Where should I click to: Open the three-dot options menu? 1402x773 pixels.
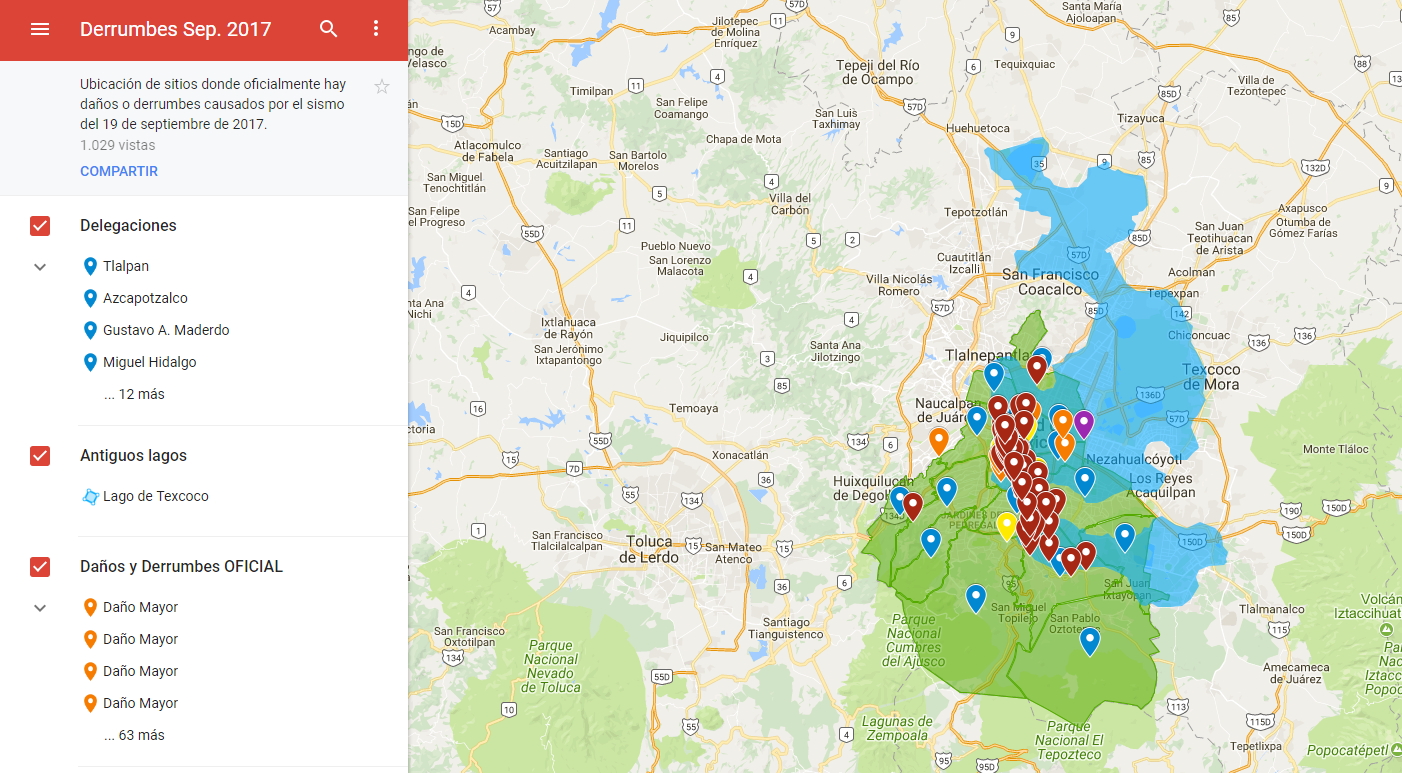pos(376,29)
